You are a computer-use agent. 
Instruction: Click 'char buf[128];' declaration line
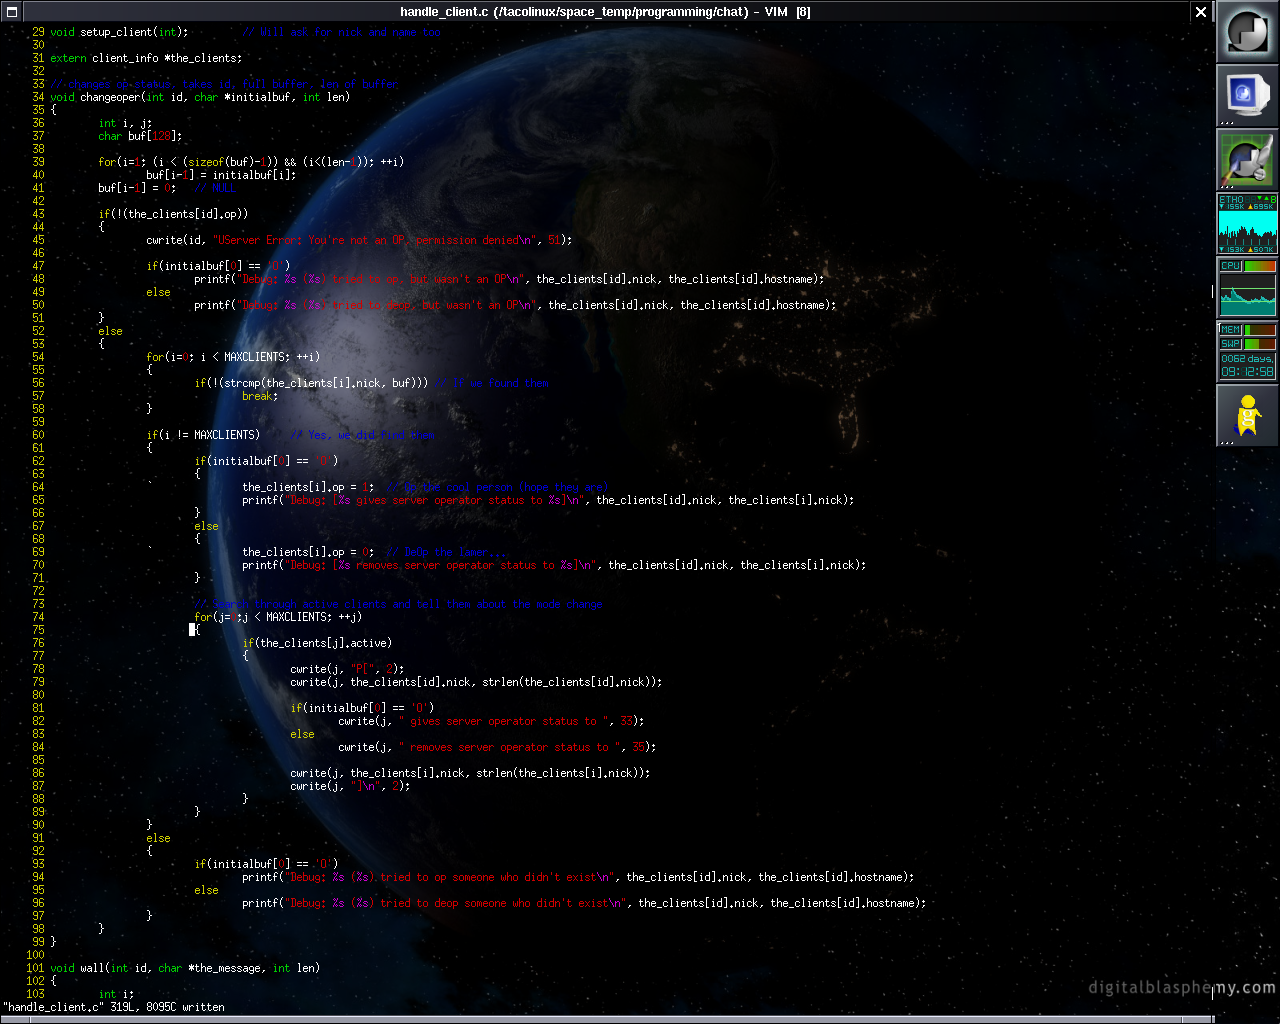pos(140,136)
